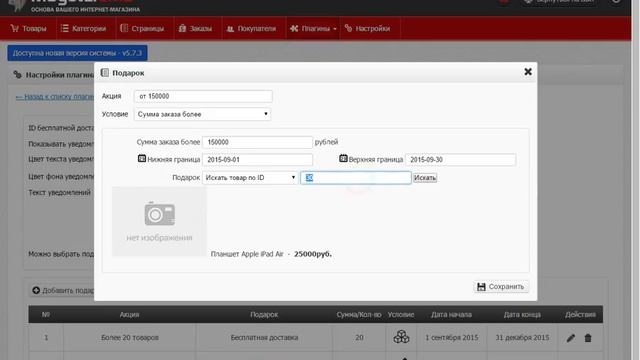The height and width of the screenshot is (360, 640).
Task: Click the Сумма заказа более amount field
Action: tap(257, 142)
